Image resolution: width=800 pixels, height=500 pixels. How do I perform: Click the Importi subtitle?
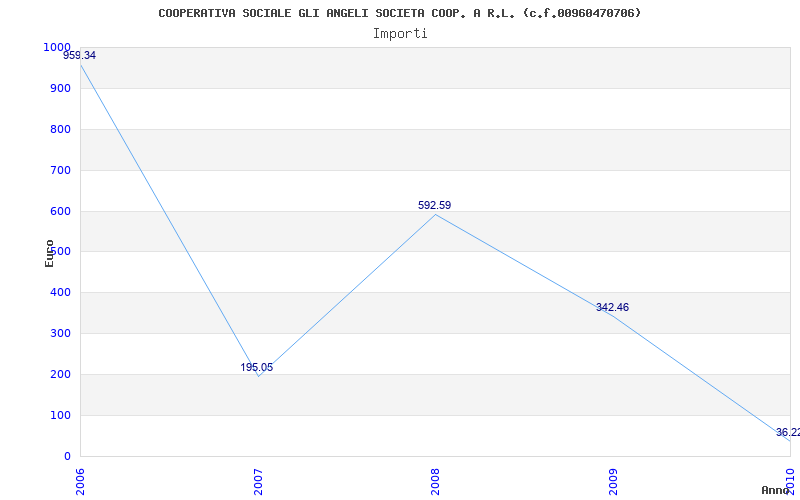click(x=399, y=34)
